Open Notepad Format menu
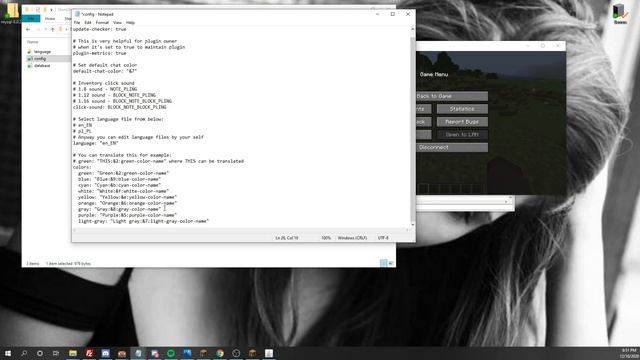This screenshot has height=360, width=640. point(102,23)
